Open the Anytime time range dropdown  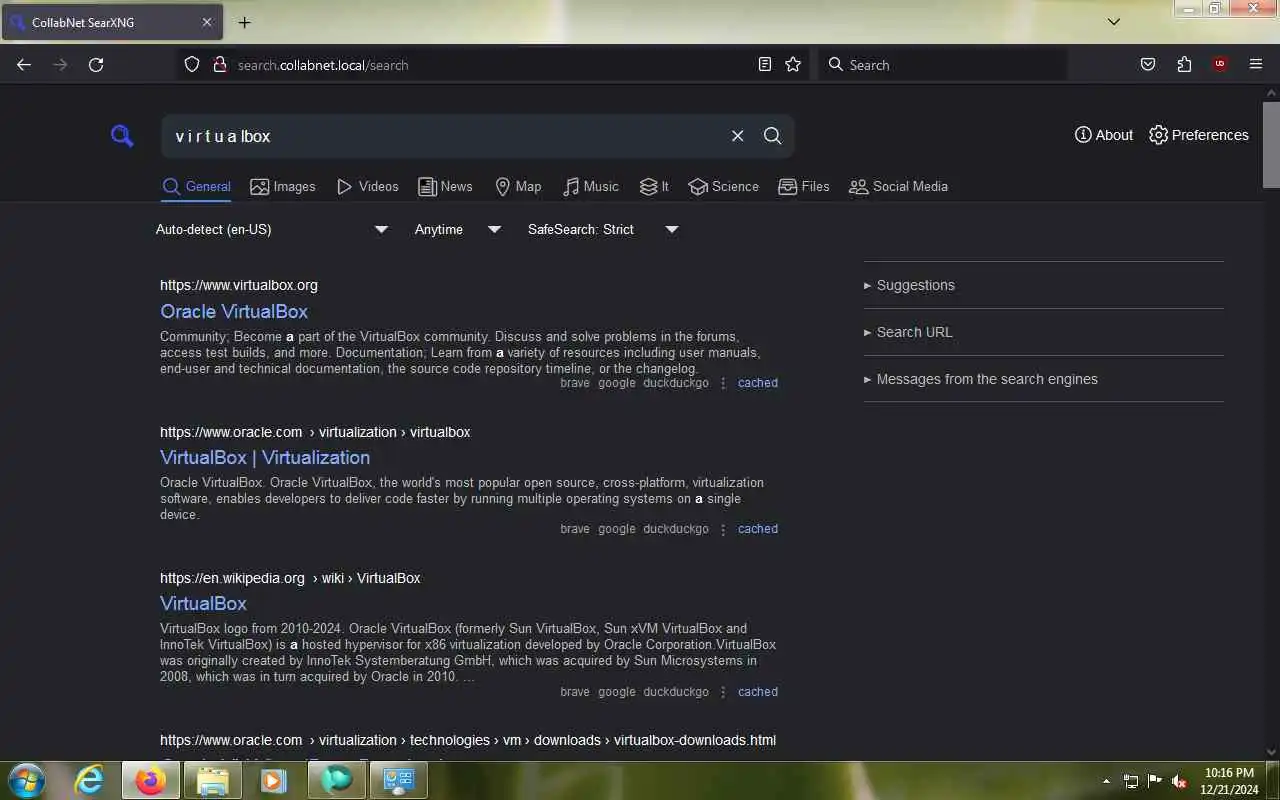458,229
